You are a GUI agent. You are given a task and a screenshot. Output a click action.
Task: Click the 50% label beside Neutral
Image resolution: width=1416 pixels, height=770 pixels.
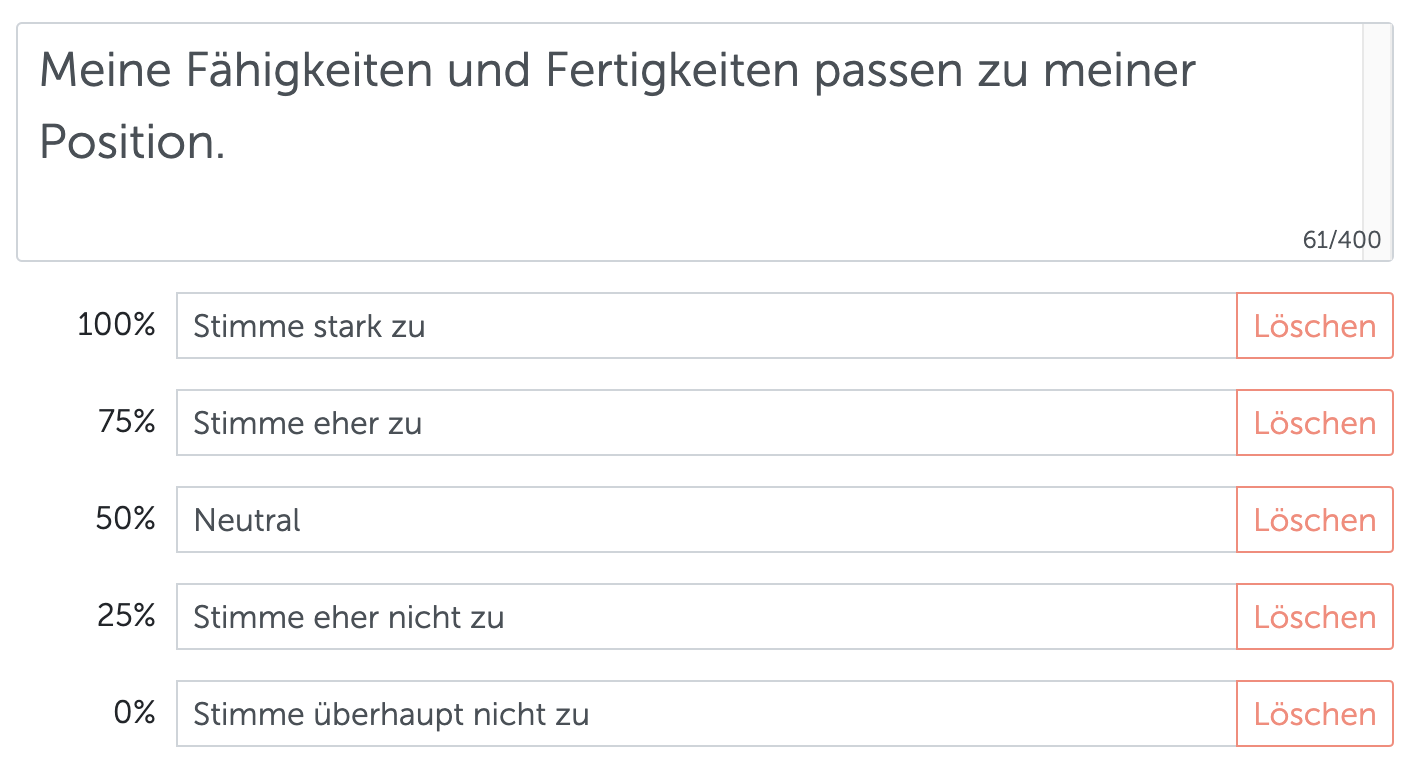click(x=128, y=519)
